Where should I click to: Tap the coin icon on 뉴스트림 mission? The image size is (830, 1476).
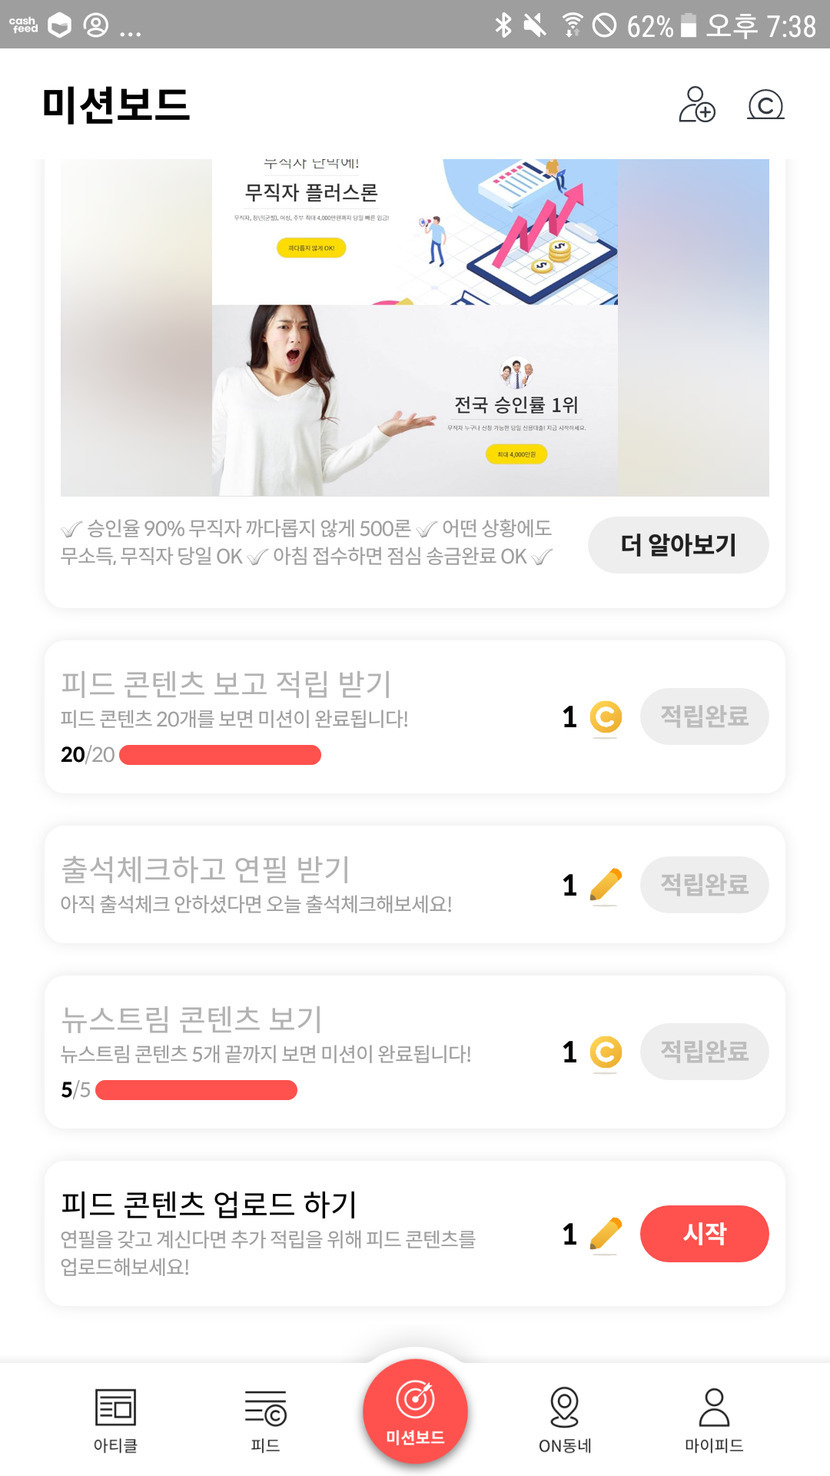605,1052
